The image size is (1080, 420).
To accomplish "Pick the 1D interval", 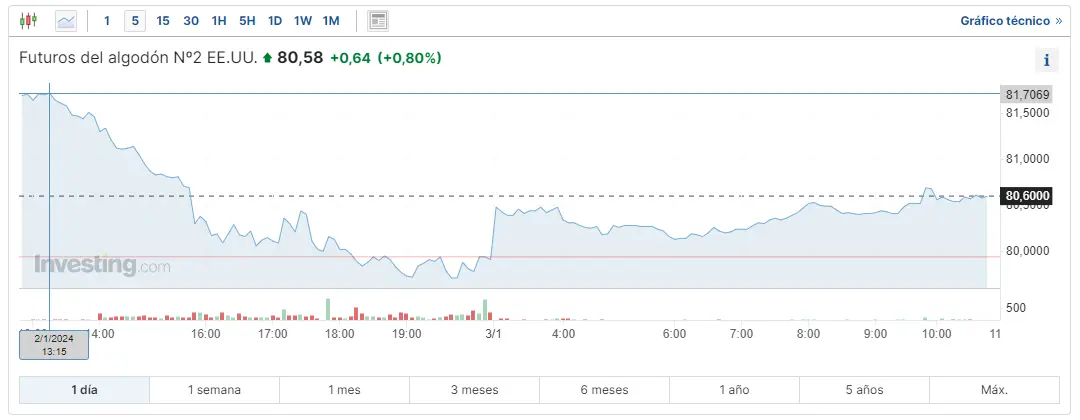I will point(275,20).
